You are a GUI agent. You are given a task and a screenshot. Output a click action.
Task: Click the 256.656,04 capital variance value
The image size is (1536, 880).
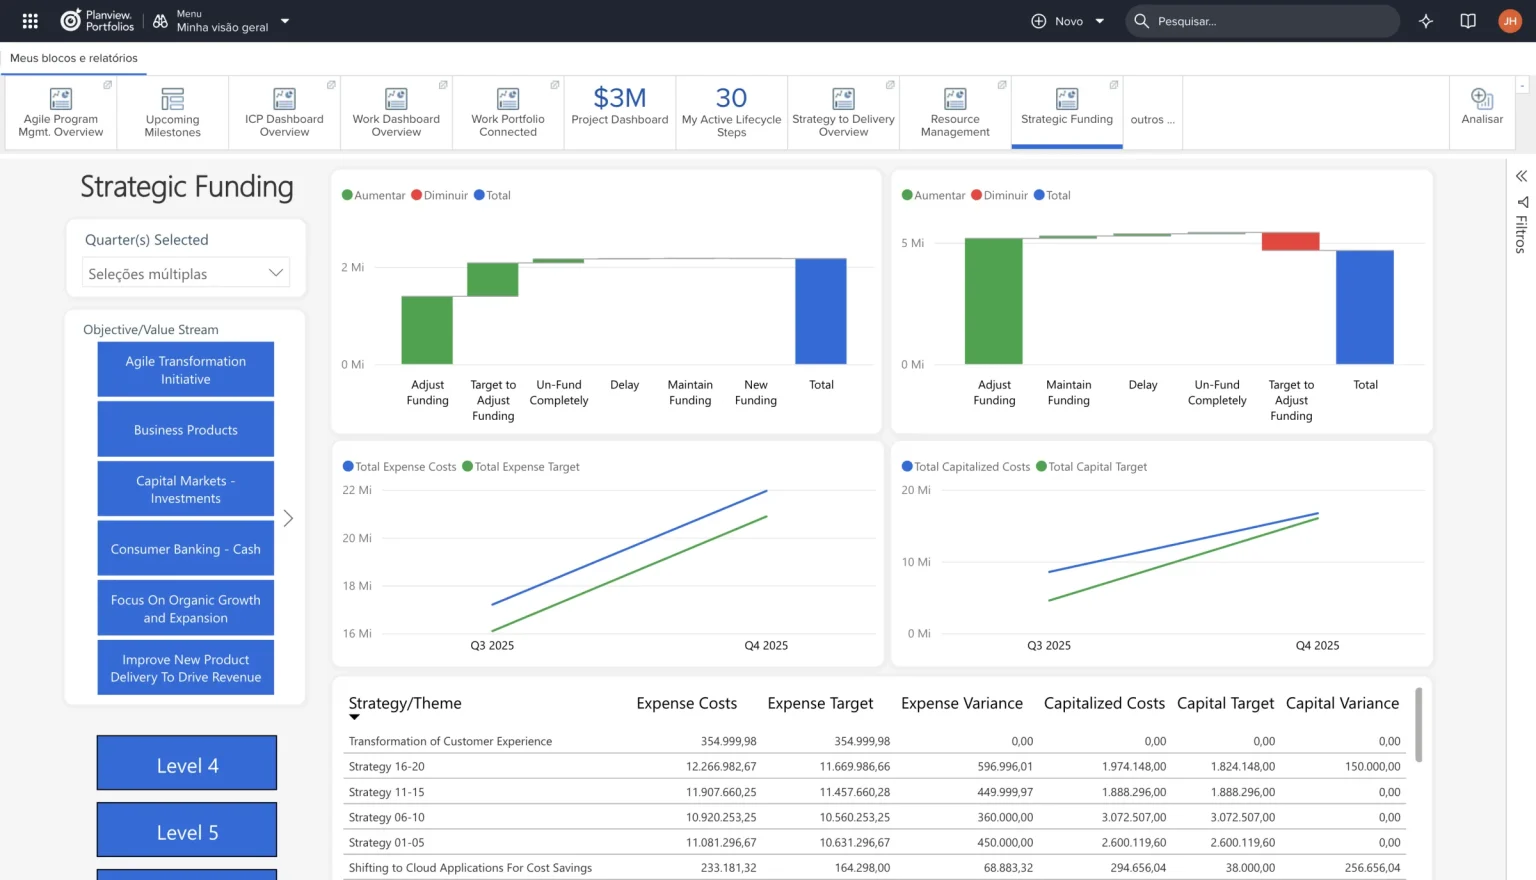tap(1372, 867)
